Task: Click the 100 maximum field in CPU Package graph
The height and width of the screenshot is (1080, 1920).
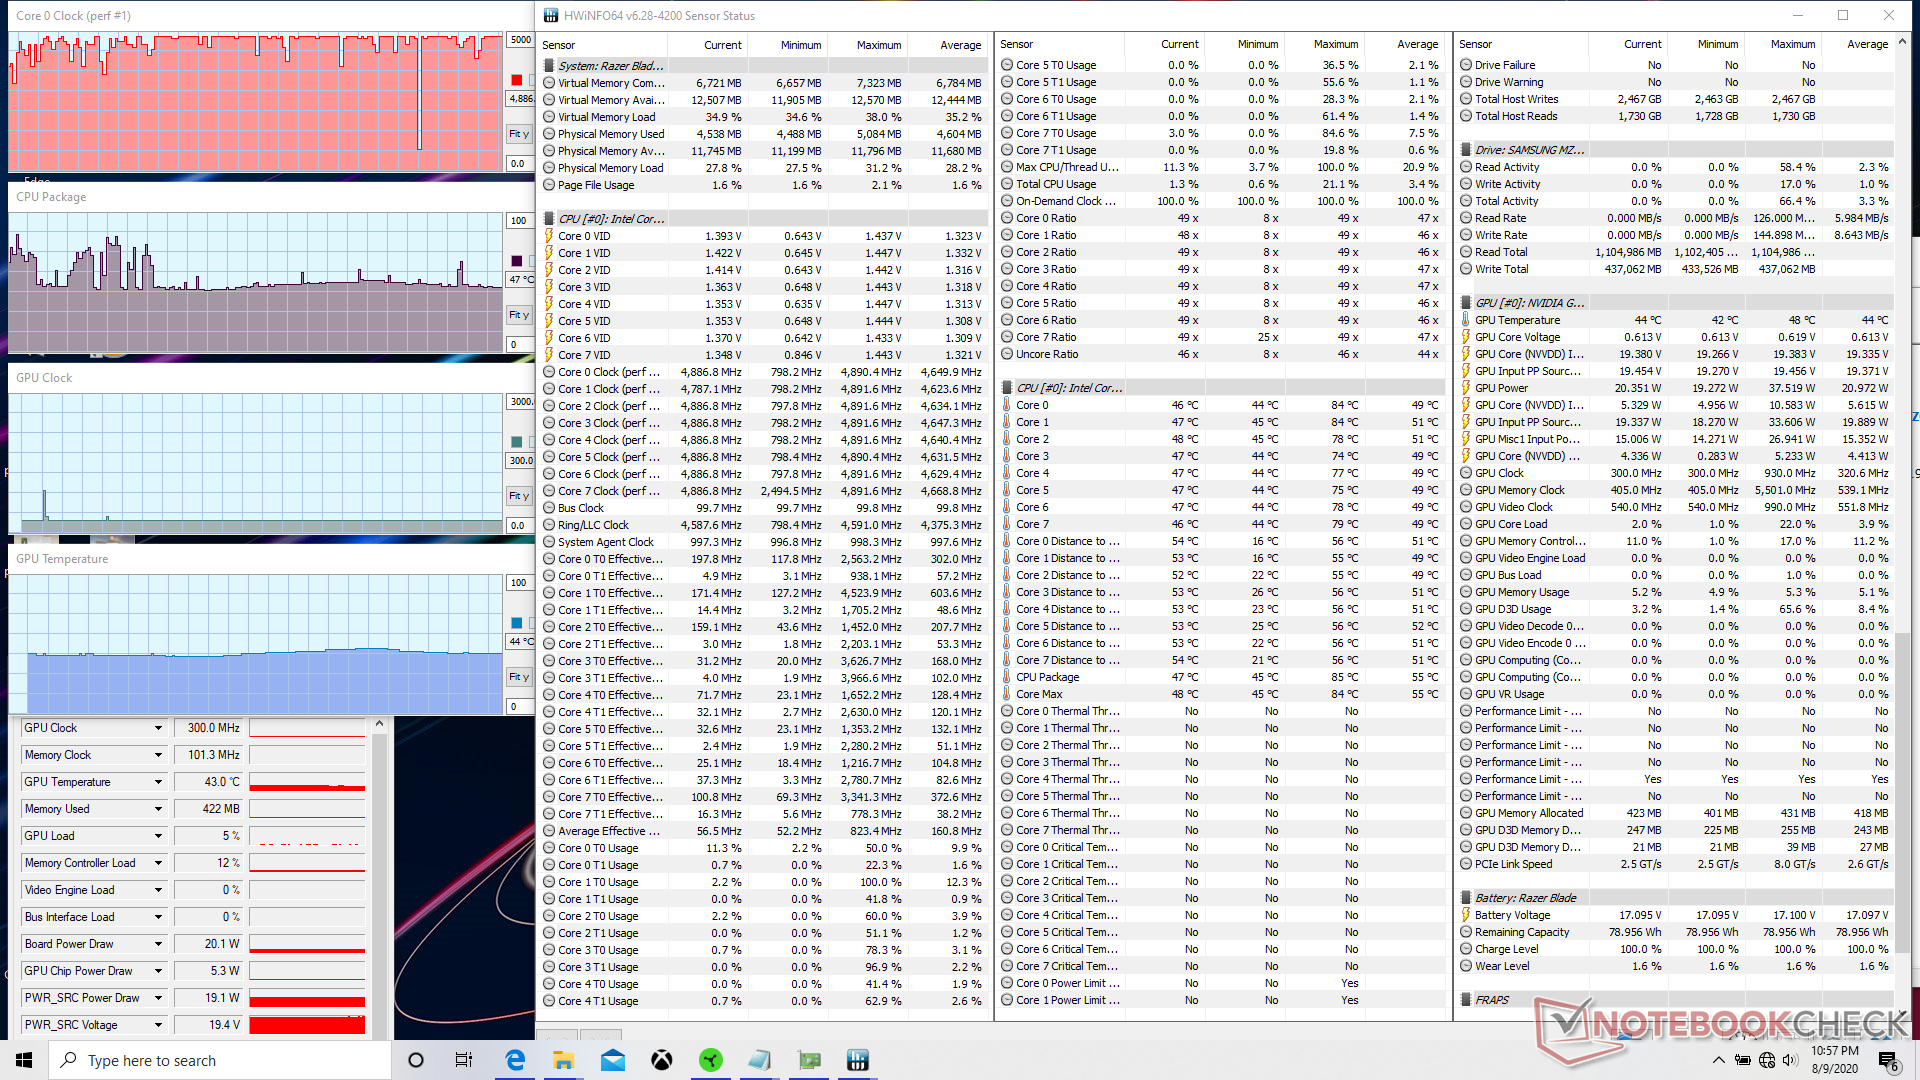Action: pos(520,221)
